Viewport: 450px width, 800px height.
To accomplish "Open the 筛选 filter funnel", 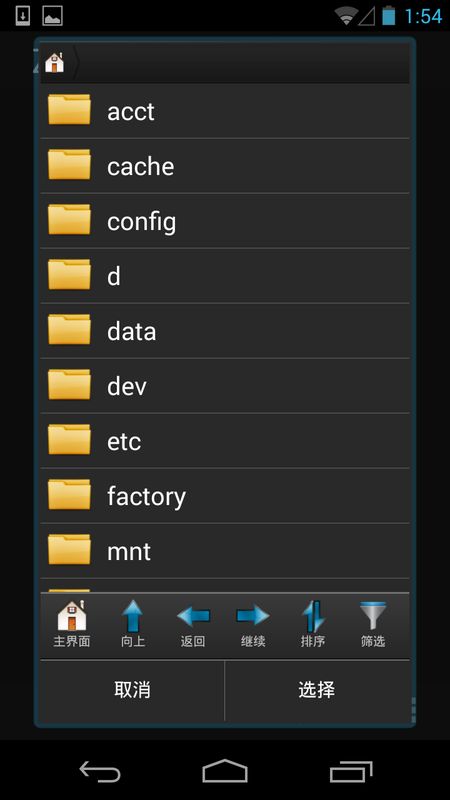I will (373, 624).
